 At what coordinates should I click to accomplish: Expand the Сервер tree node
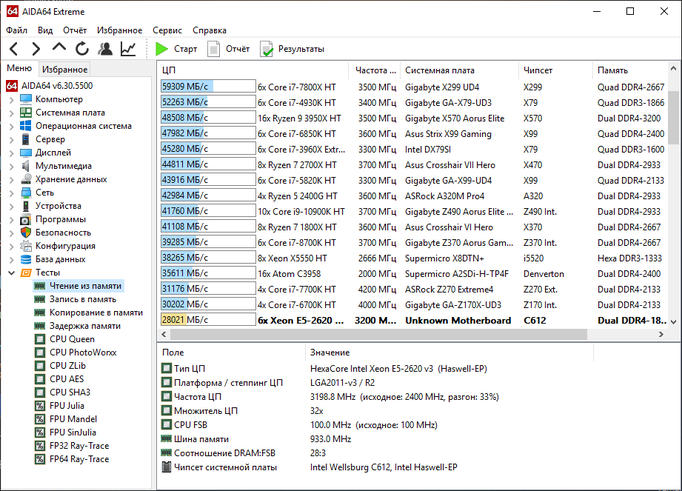[x=12, y=140]
